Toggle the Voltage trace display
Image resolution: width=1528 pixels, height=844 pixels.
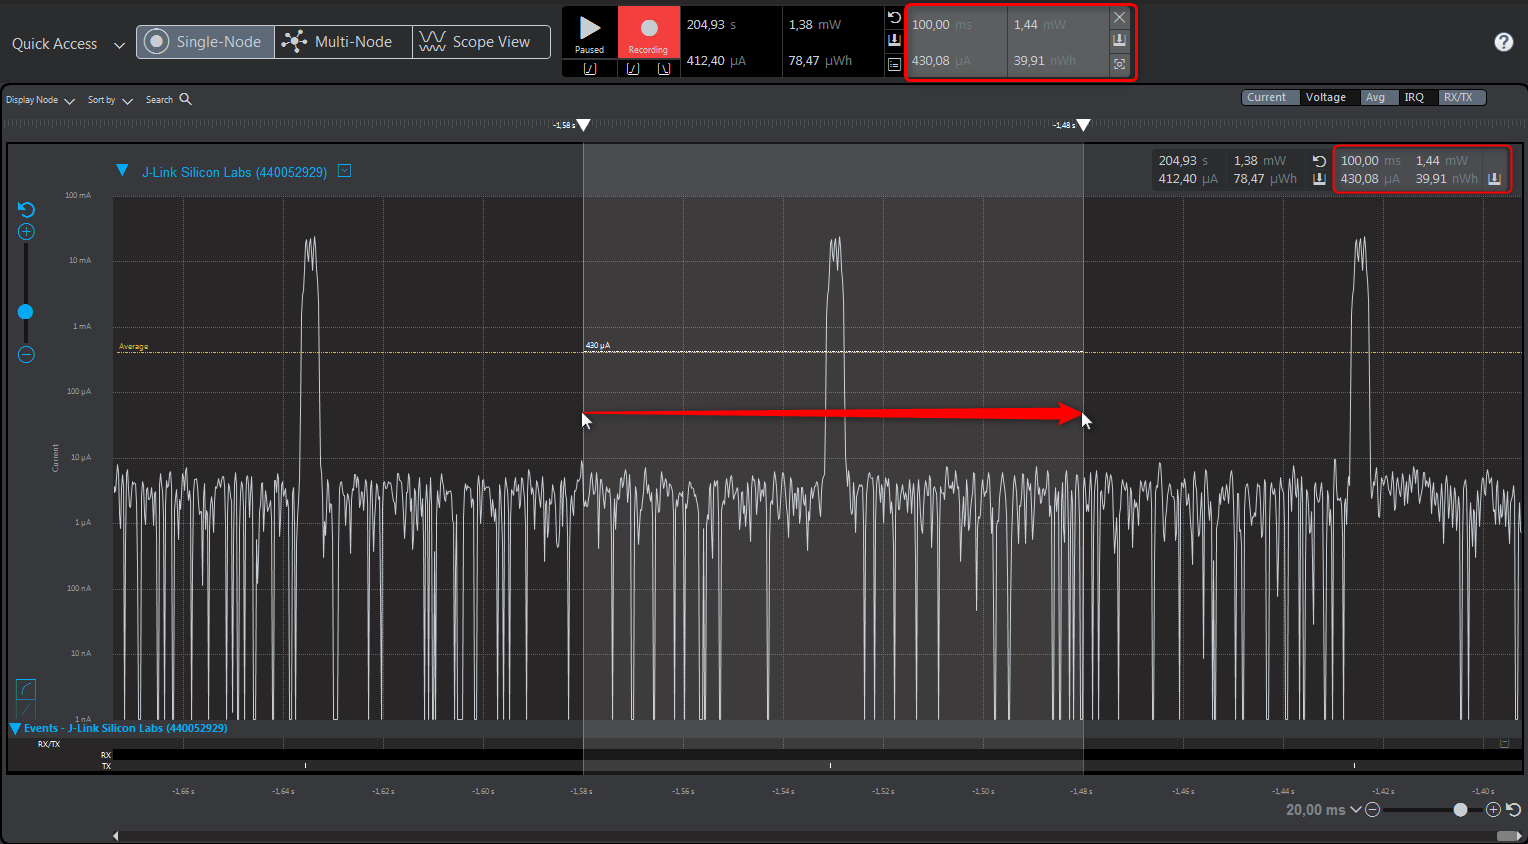(1325, 97)
